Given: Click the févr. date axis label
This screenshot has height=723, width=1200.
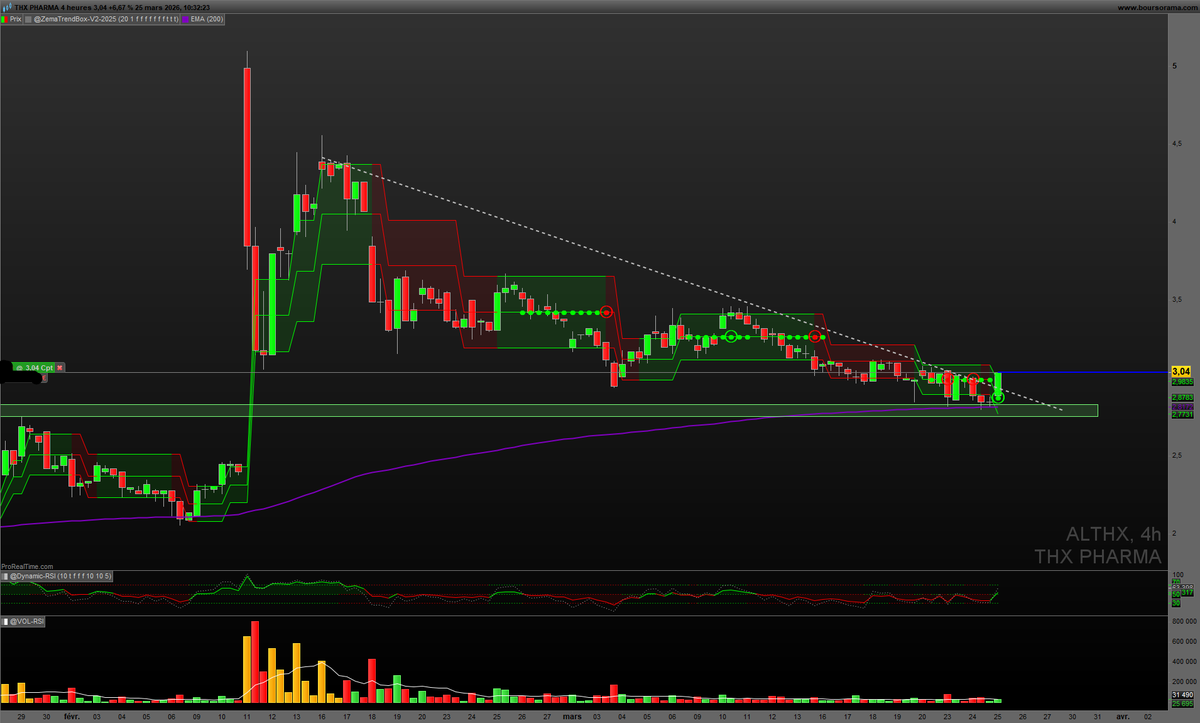Looking at the screenshot, I should [x=74, y=716].
